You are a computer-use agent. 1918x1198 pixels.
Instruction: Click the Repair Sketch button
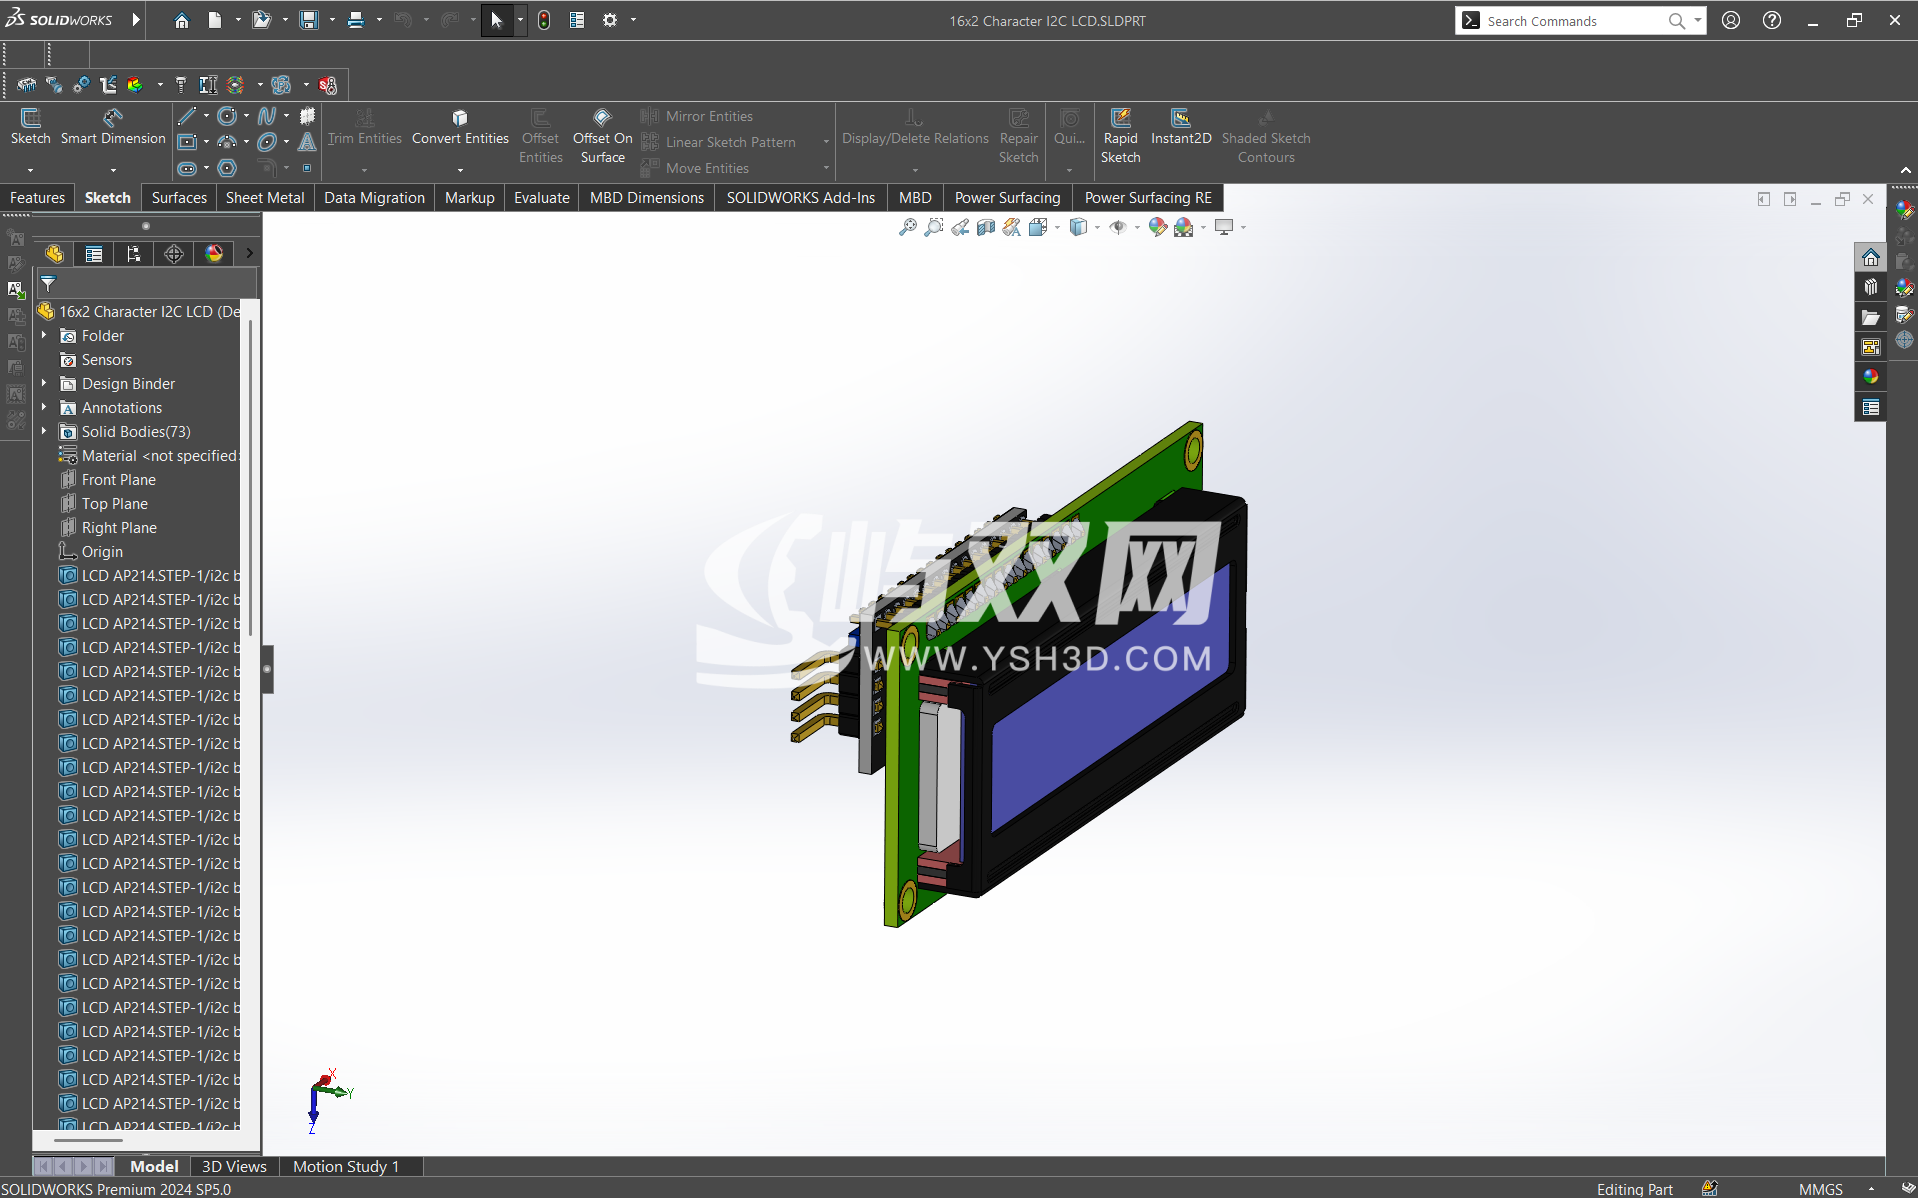1018,130
